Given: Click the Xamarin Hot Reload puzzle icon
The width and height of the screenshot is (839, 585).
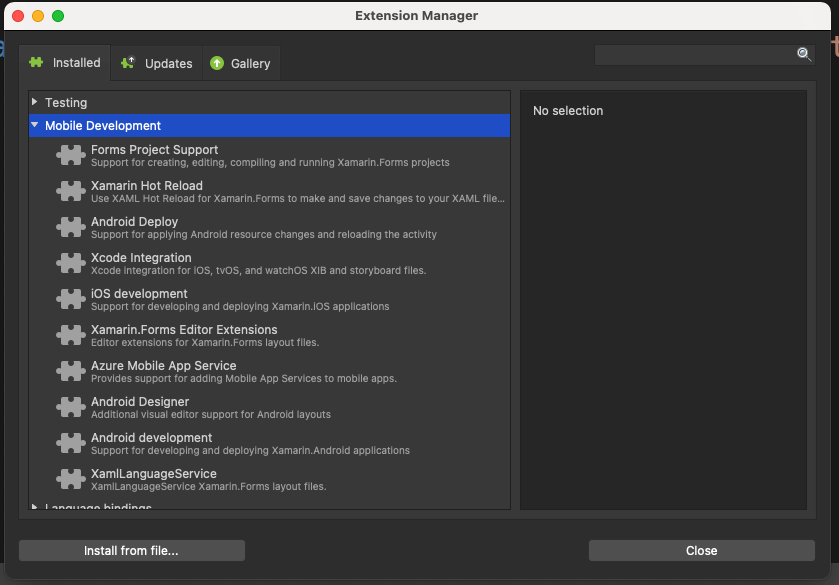Looking at the screenshot, I should pyautogui.click(x=71, y=191).
